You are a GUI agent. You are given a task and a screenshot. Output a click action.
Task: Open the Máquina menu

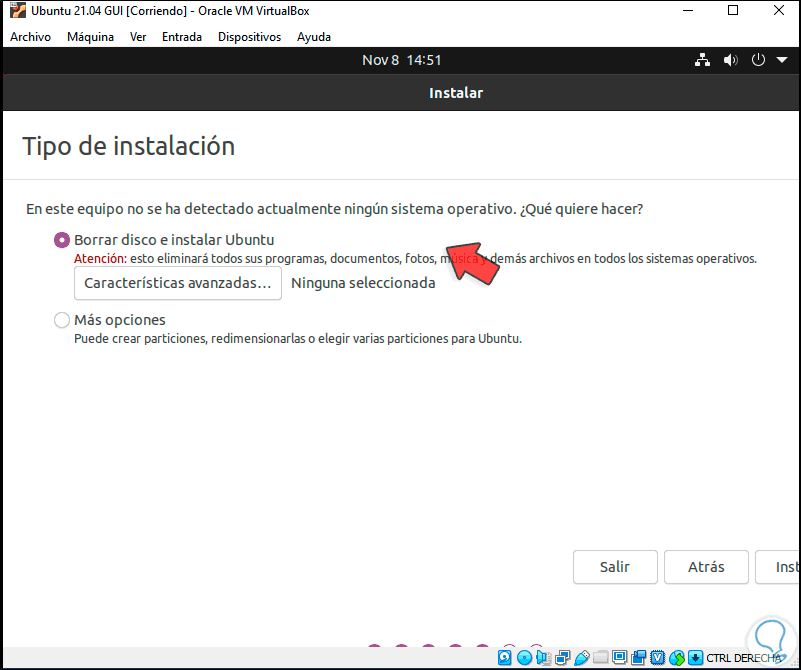click(x=91, y=37)
